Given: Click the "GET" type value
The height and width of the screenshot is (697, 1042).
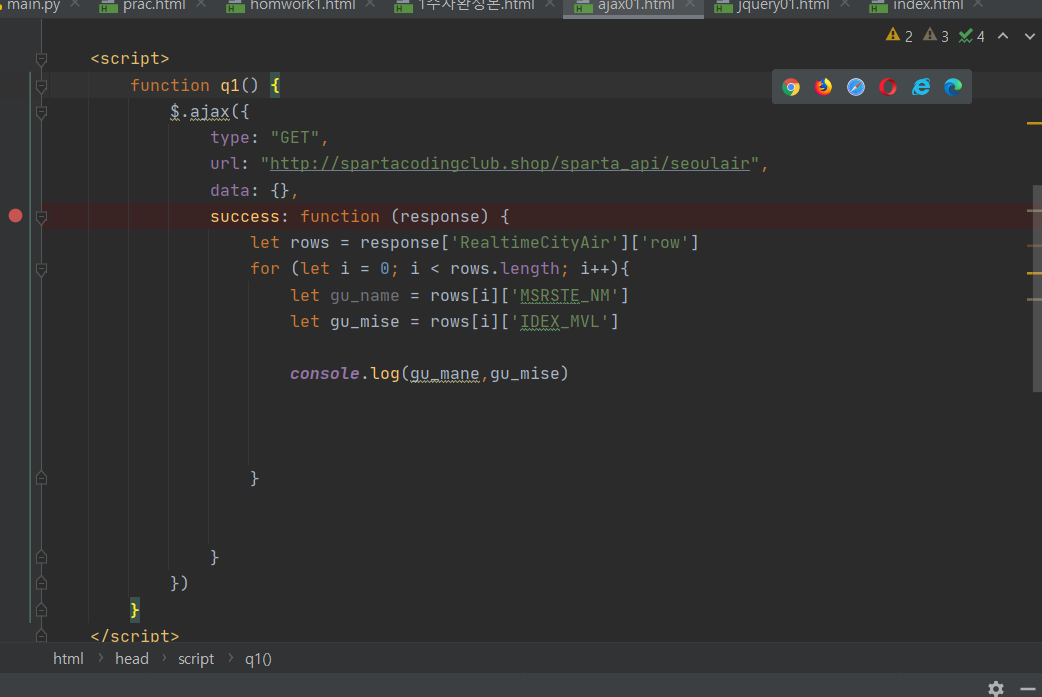Looking at the screenshot, I should click(x=294, y=138).
